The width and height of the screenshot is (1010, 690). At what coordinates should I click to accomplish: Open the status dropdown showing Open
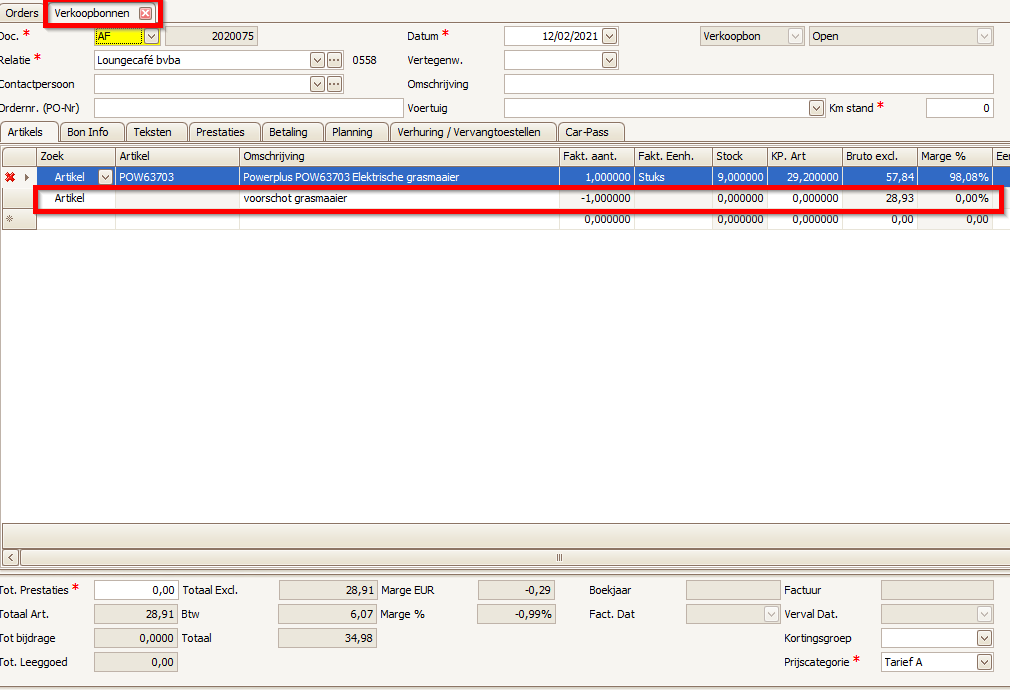point(984,37)
